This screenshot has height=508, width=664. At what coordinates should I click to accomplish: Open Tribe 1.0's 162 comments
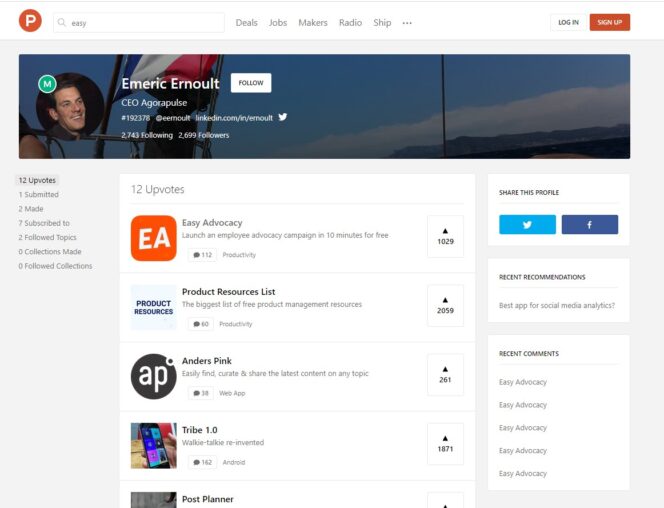pos(202,462)
